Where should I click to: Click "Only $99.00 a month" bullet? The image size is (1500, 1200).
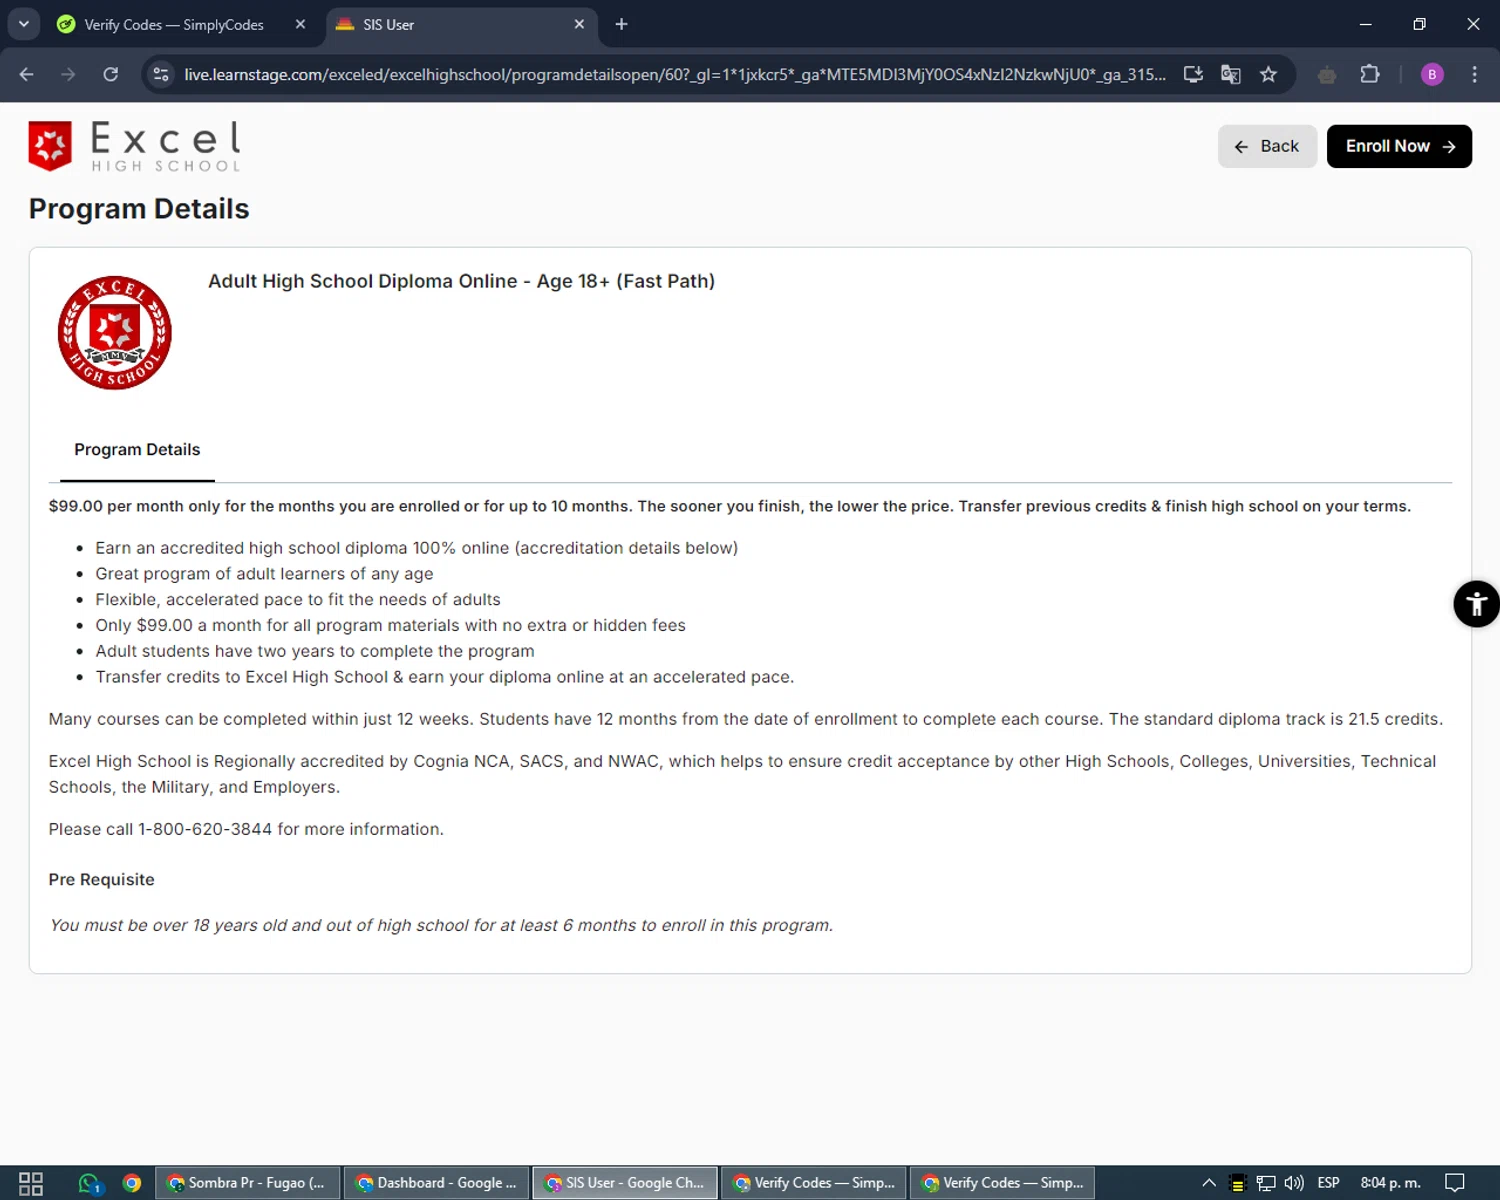tap(390, 625)
